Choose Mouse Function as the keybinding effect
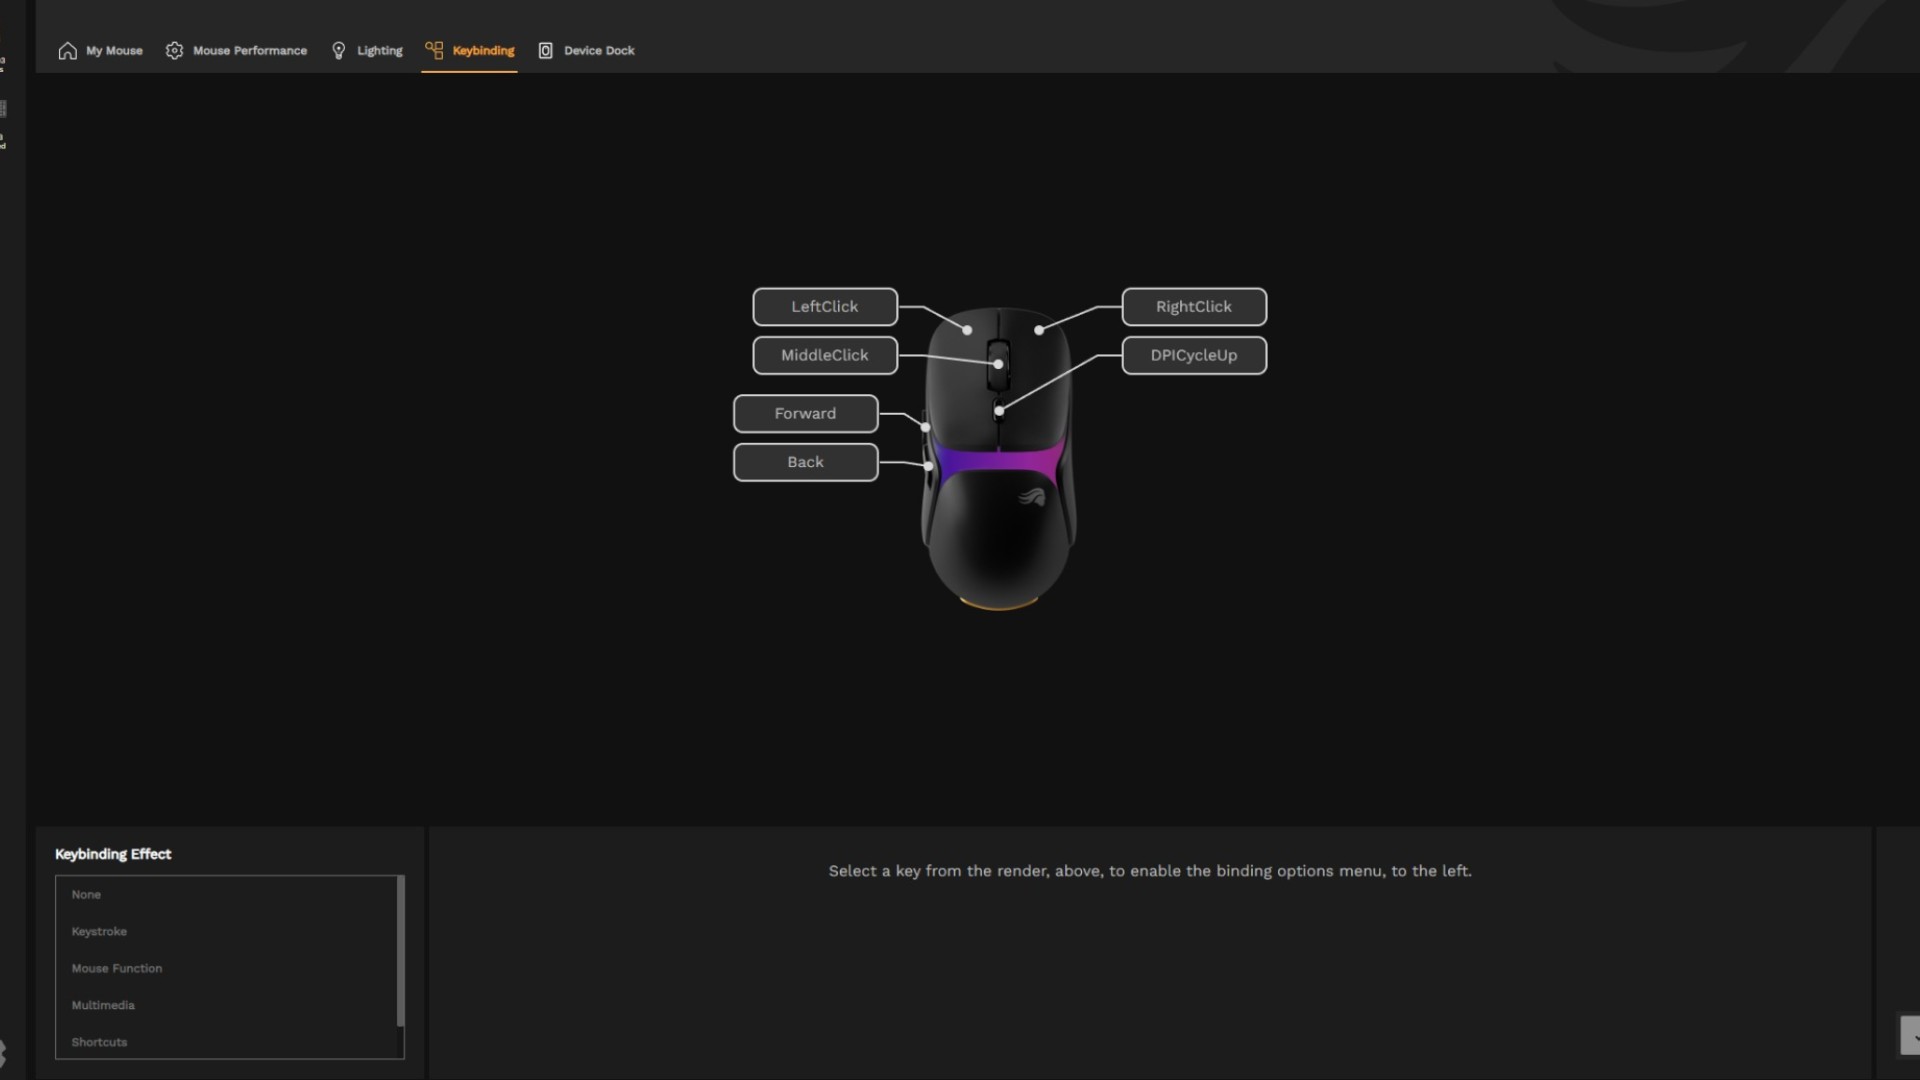 (116, 968)
